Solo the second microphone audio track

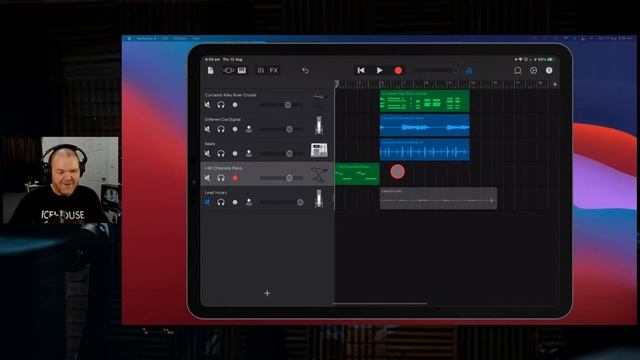221,129
